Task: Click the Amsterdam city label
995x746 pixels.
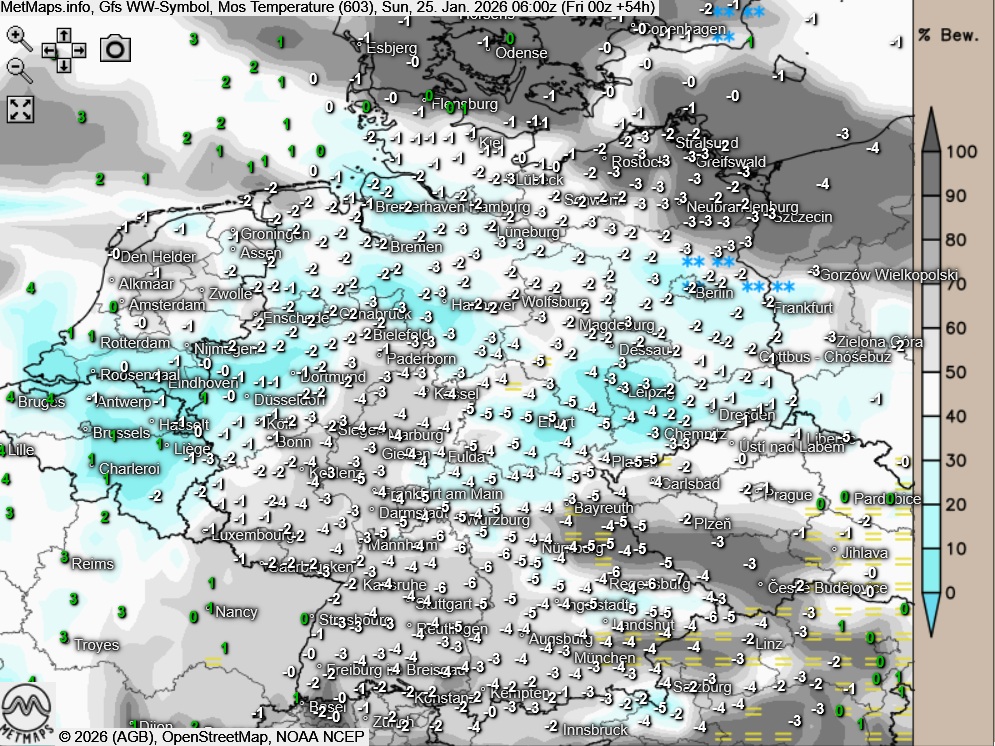Action: pos(167,305)
